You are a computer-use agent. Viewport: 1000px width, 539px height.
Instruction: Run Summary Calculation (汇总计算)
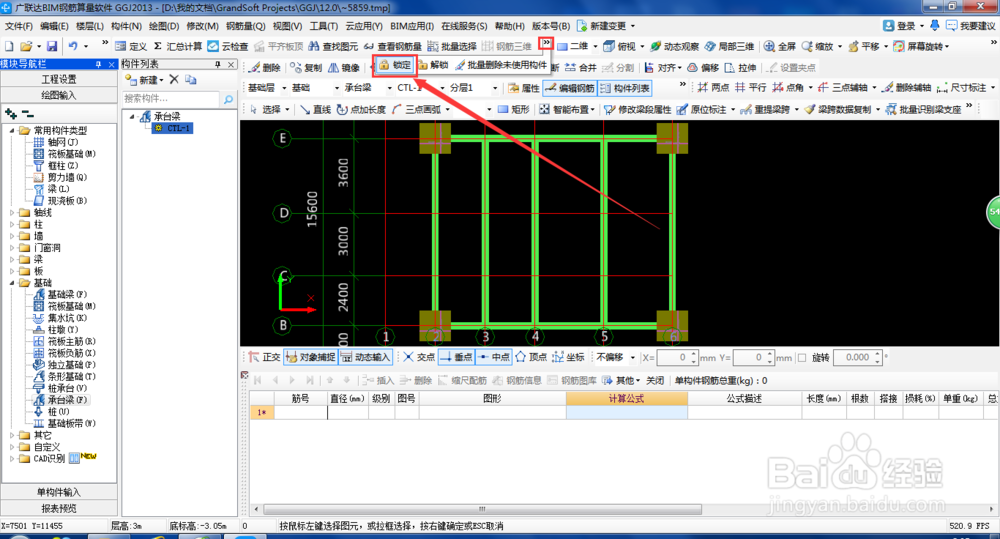tap(178, 46)
